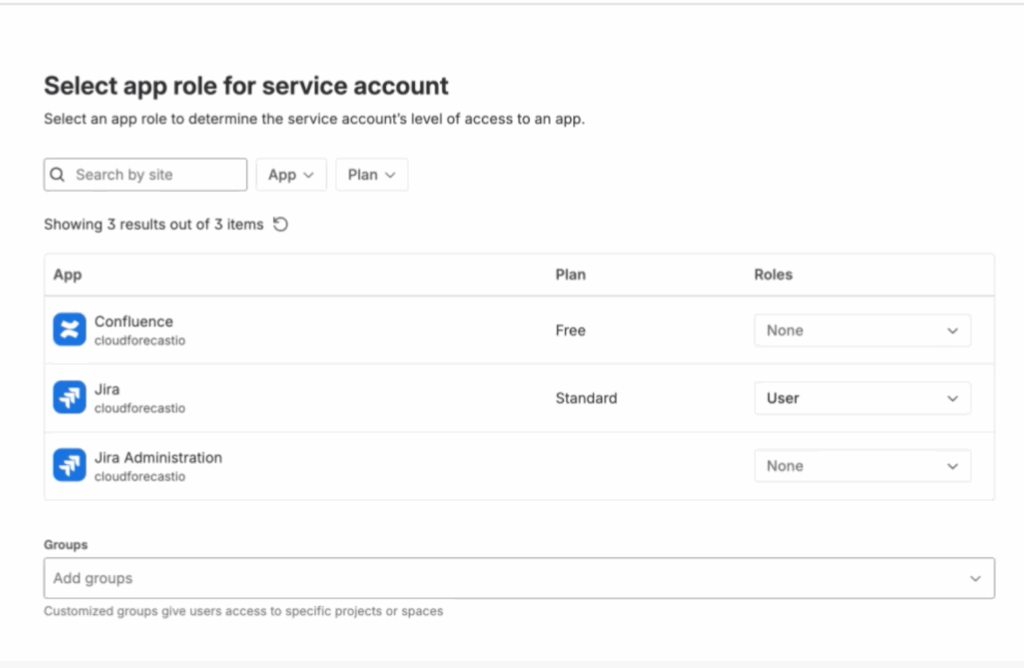The width and height of the screenshot is (1024, 668).
Task: Select the Confluence app name
Action: point(134,322)
